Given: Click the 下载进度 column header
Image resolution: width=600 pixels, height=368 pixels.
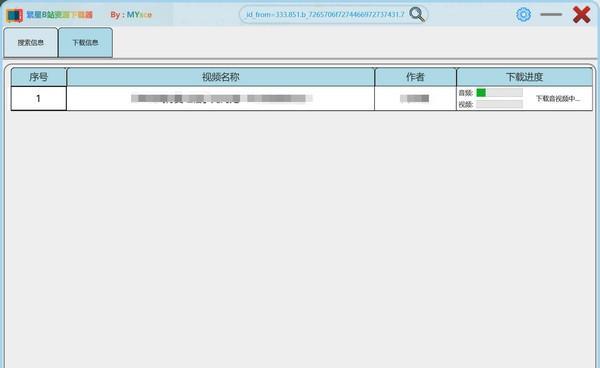Looking at the screenshot, I should click(524, 77).
